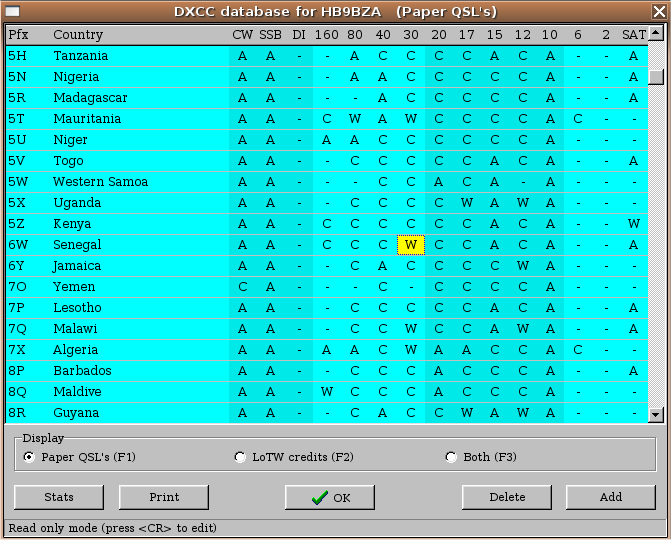Click the Add button
The width and height of the screenshot is (671, 540).
click(611, 497)
